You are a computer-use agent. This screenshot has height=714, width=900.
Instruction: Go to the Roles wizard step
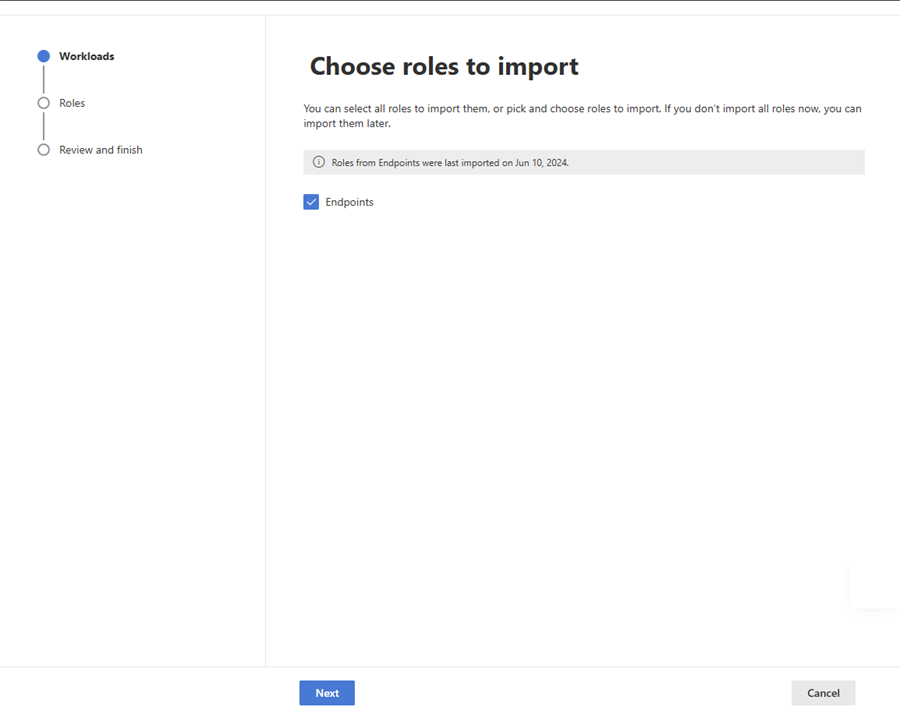(x=72, y=103)
